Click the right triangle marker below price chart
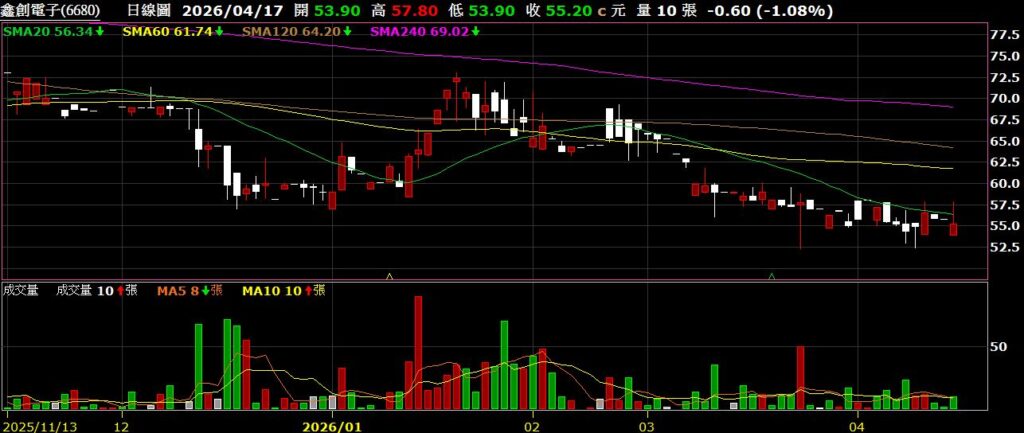Viewport: 1024px width, 433px height. tap(771, 274)
